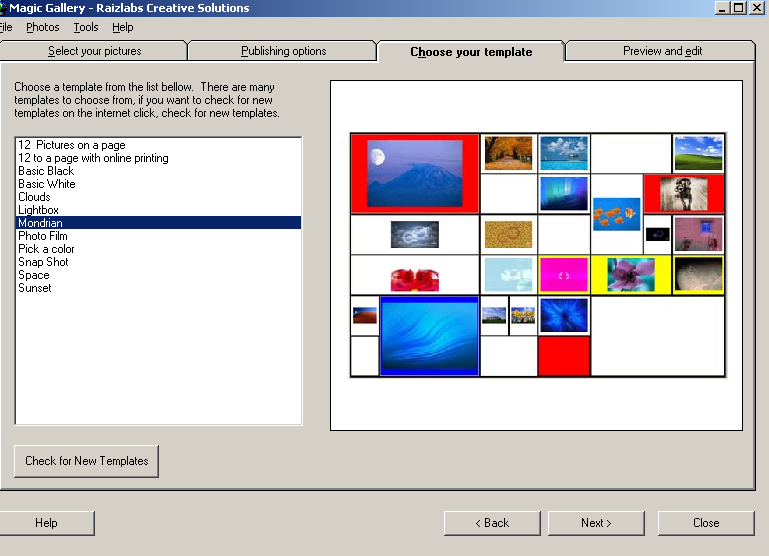Image resolution: width=769 pixels, height=556 pixels.
Task: Click the moon surface thumbnail
Action: (x=698, y=275)
